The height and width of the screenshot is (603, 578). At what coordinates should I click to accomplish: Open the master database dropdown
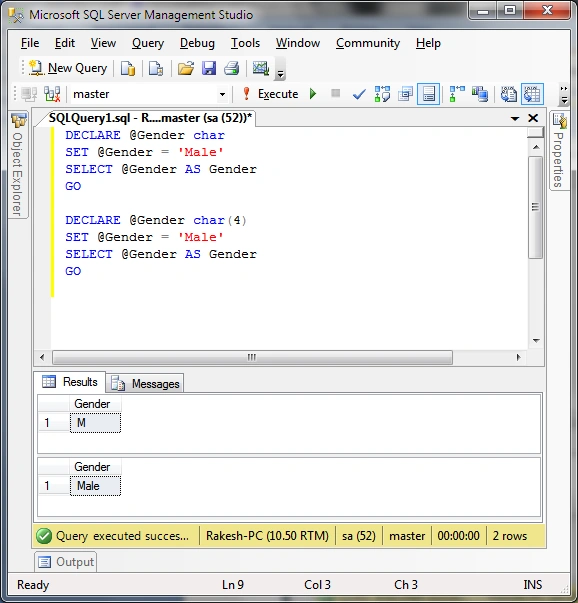(x=222, y=94)
